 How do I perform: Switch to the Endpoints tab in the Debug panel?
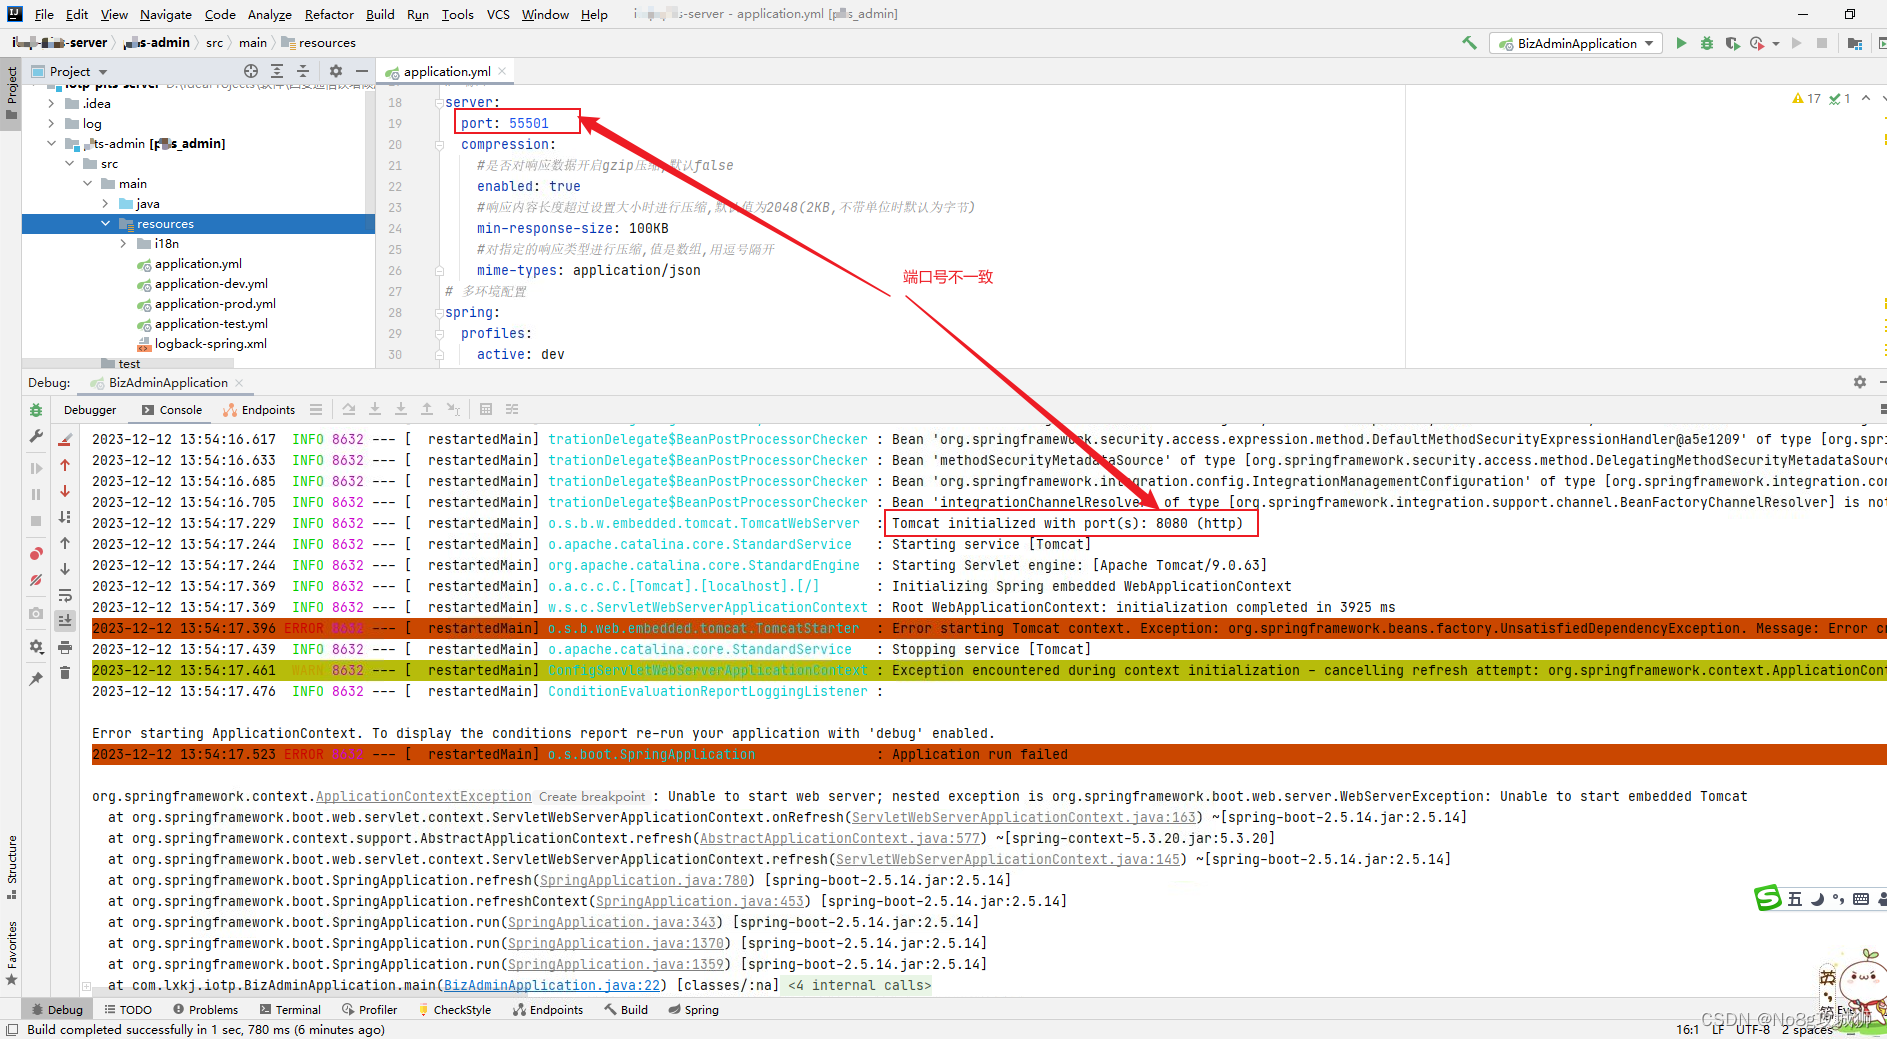click(259, 409)
